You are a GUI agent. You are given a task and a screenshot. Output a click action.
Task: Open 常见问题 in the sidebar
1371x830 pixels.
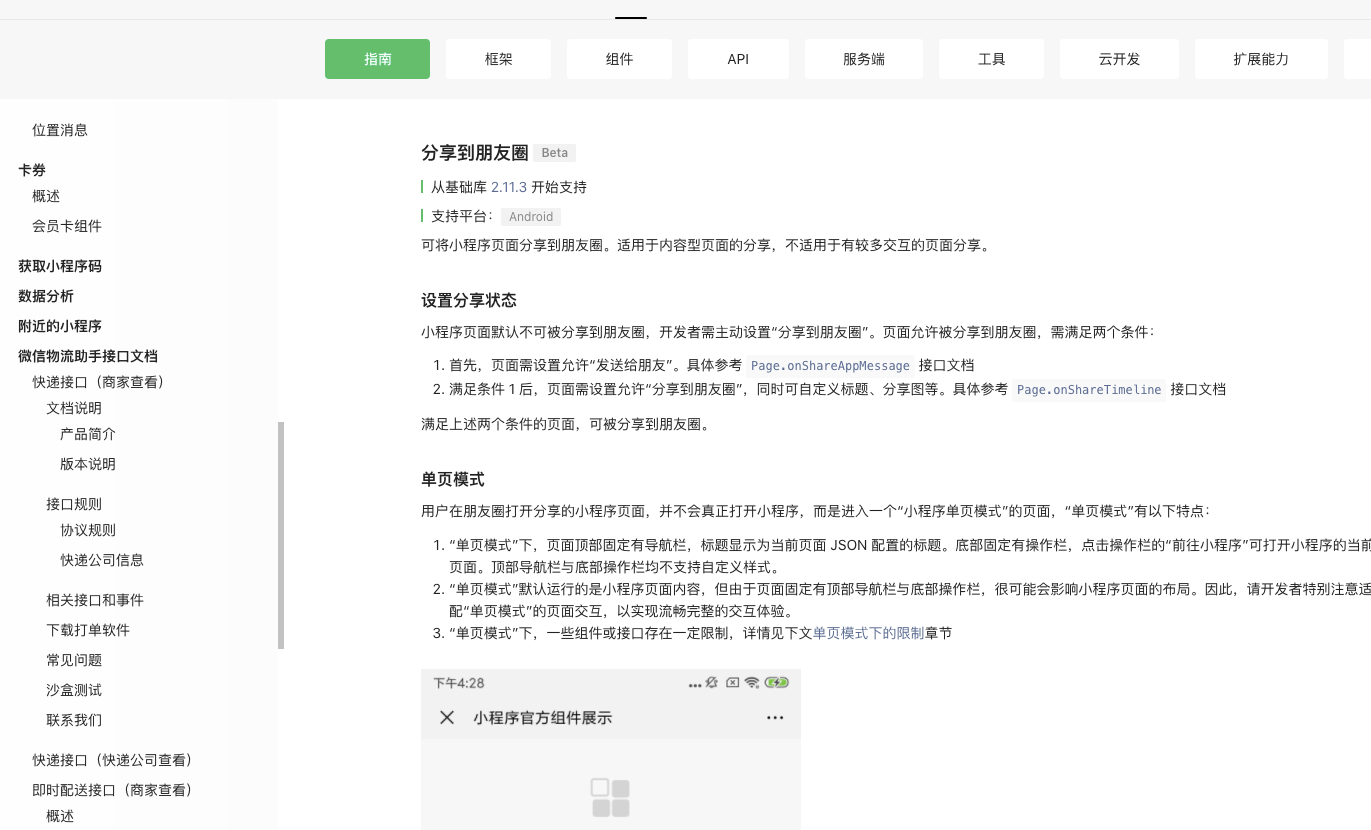(74, 660)
